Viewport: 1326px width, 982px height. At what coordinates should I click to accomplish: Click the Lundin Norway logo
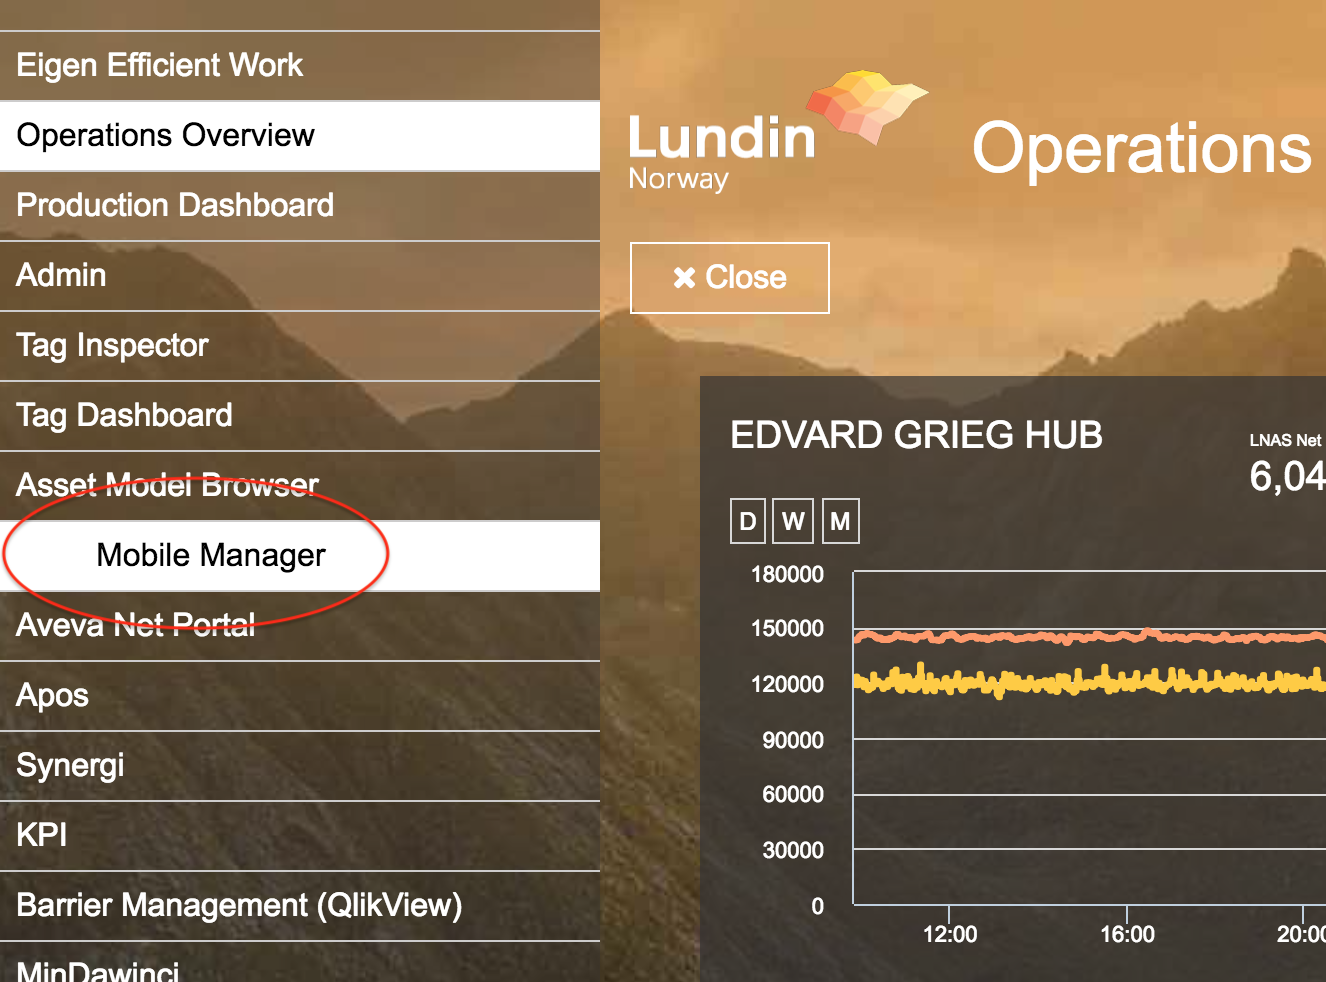coord(777,131)
